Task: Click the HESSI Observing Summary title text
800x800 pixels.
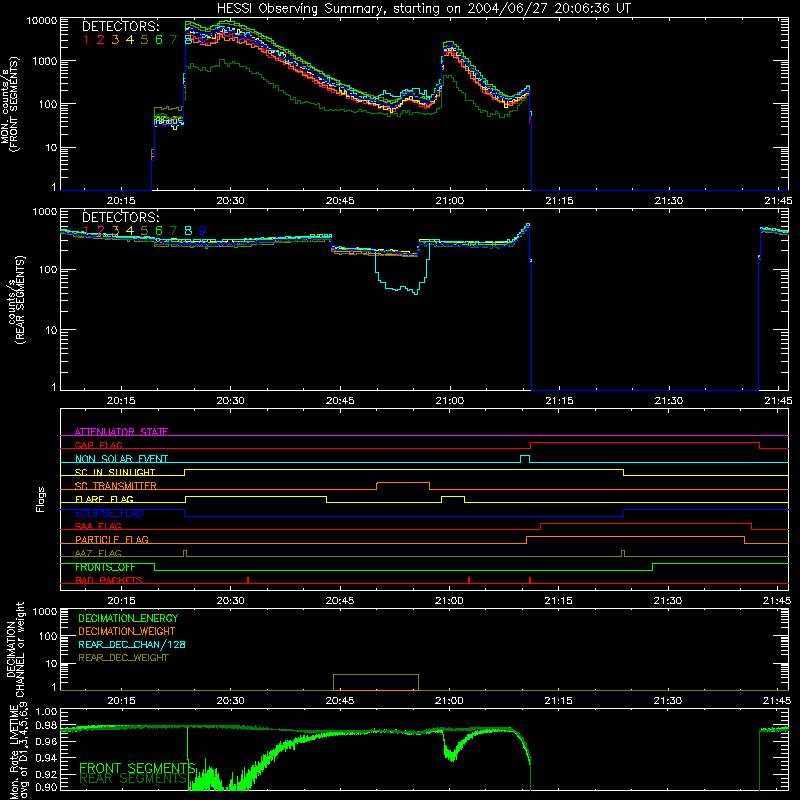Action: tap(423, 8)
